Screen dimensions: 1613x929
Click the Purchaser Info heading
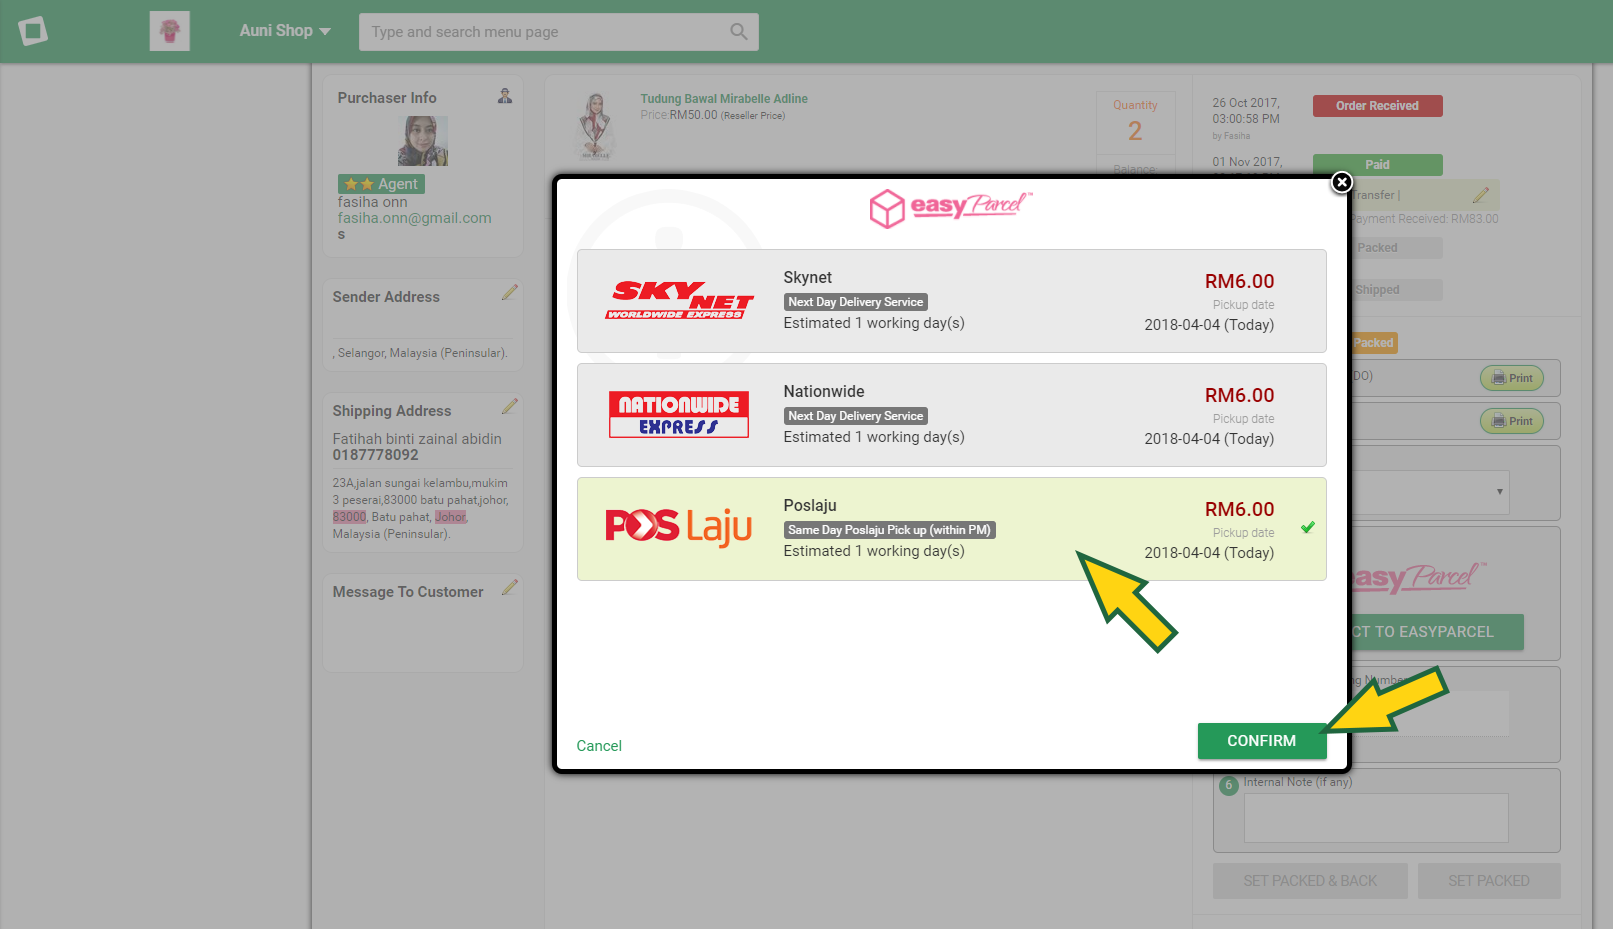tap(387, 98)
